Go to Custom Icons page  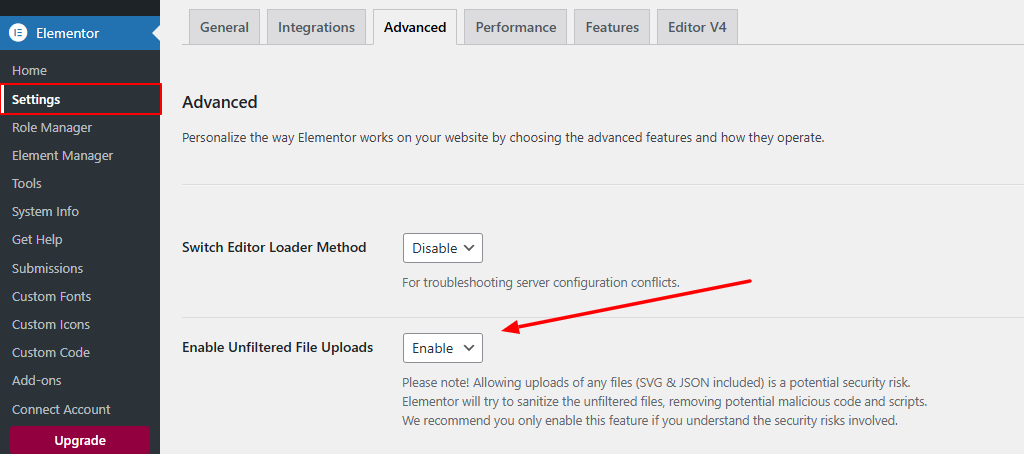(51, 324)
